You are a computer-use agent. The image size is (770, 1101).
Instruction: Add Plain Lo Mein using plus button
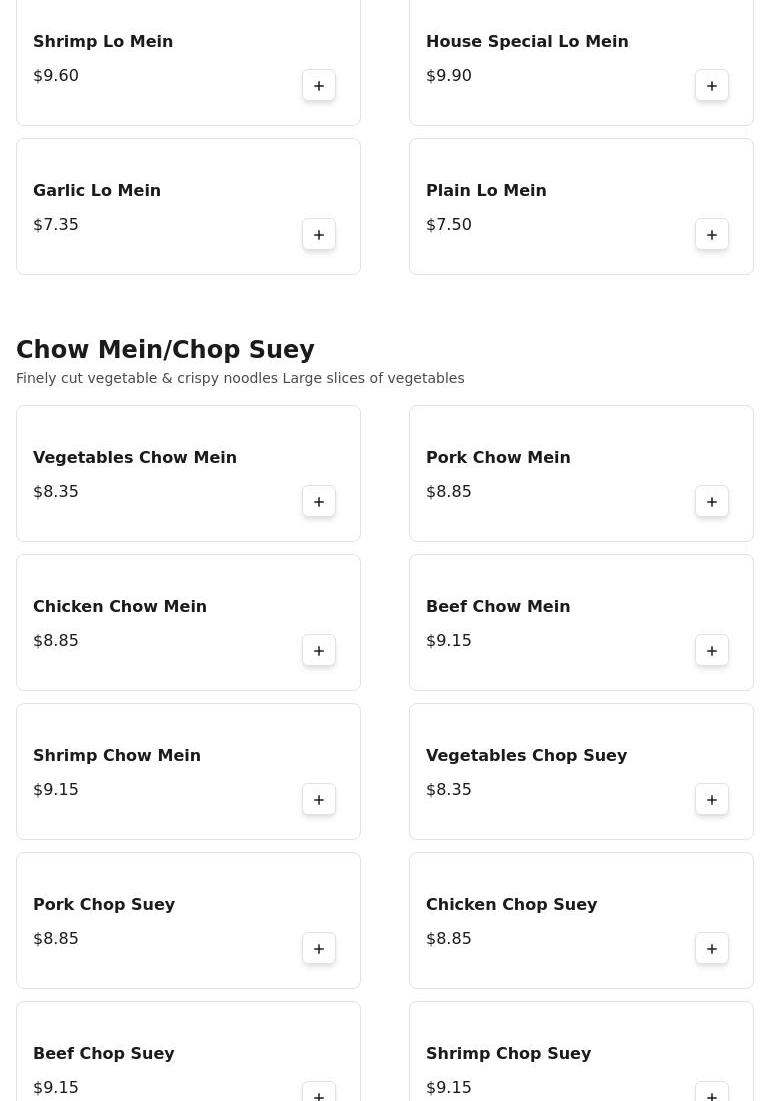point(712,235)
